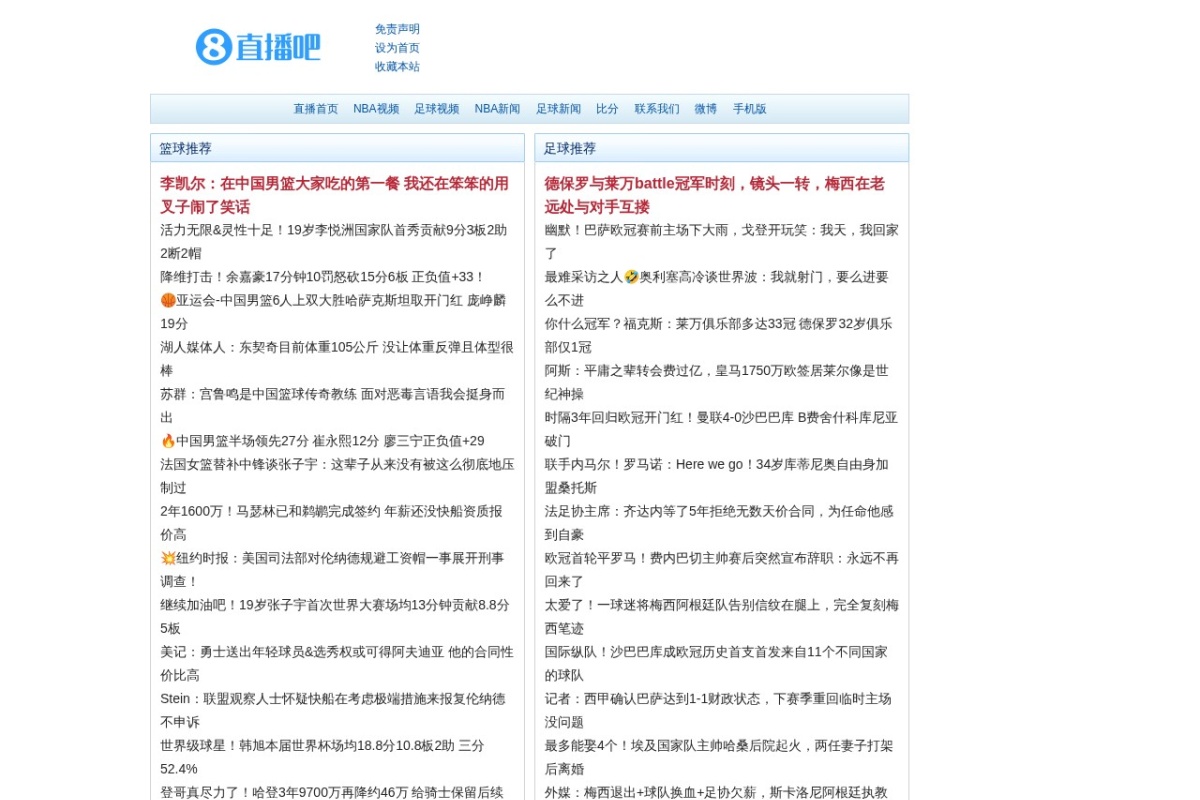Open article 欧冠首轮平罗马！费内巴切主帅

pos(722,569)
